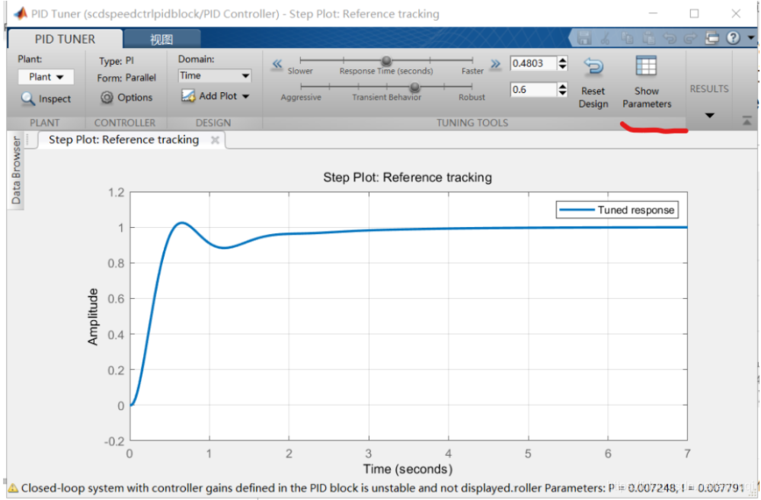This screenshot has height=500, width=761.
Task: Click the response time value field 0.4803
Action: click(x=531, y=63)
